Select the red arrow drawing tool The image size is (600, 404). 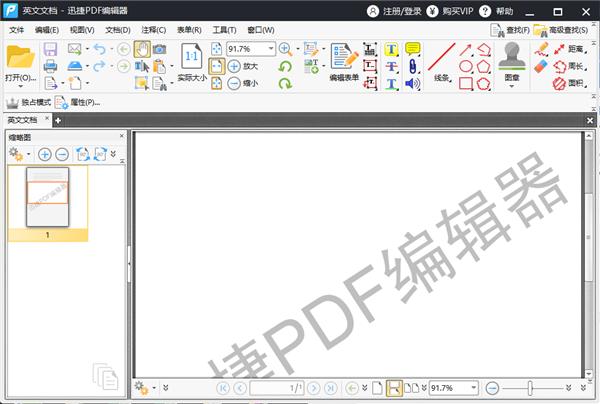tap(465, 49)
